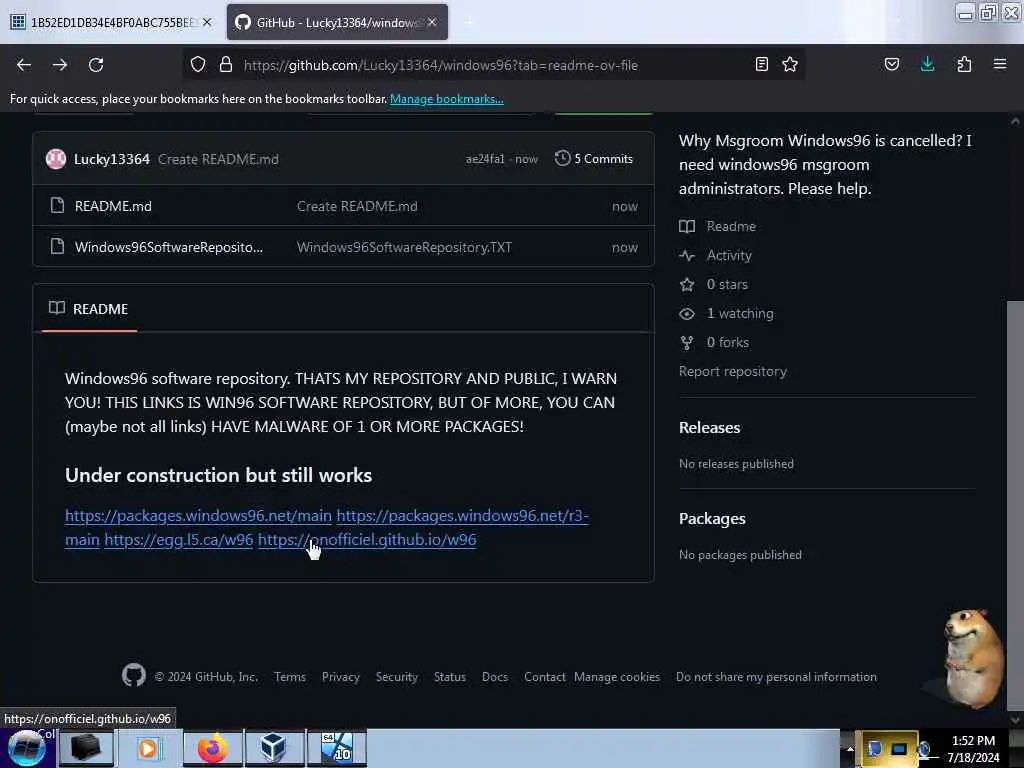Viewport: 1024px width, 768px height.
Task: Open the Windows96SoftwareRepository.TXT commit message
Action: pyautogui.click(x=404, y=248)
